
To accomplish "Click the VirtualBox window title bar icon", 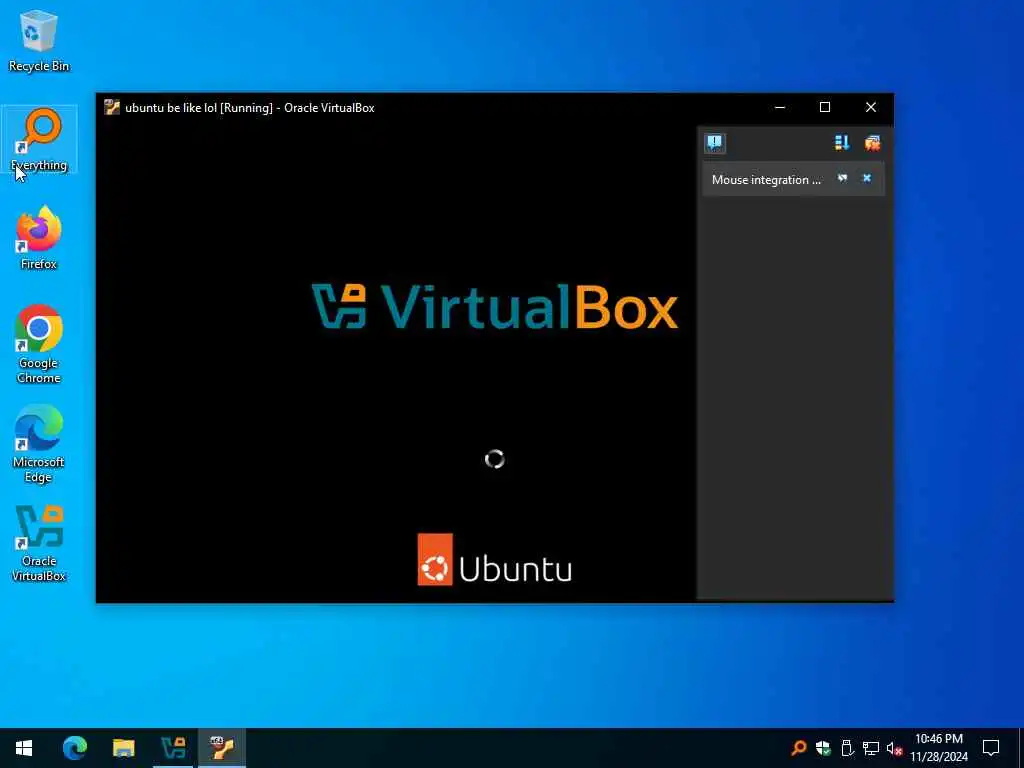I will [x=112, y=108].
